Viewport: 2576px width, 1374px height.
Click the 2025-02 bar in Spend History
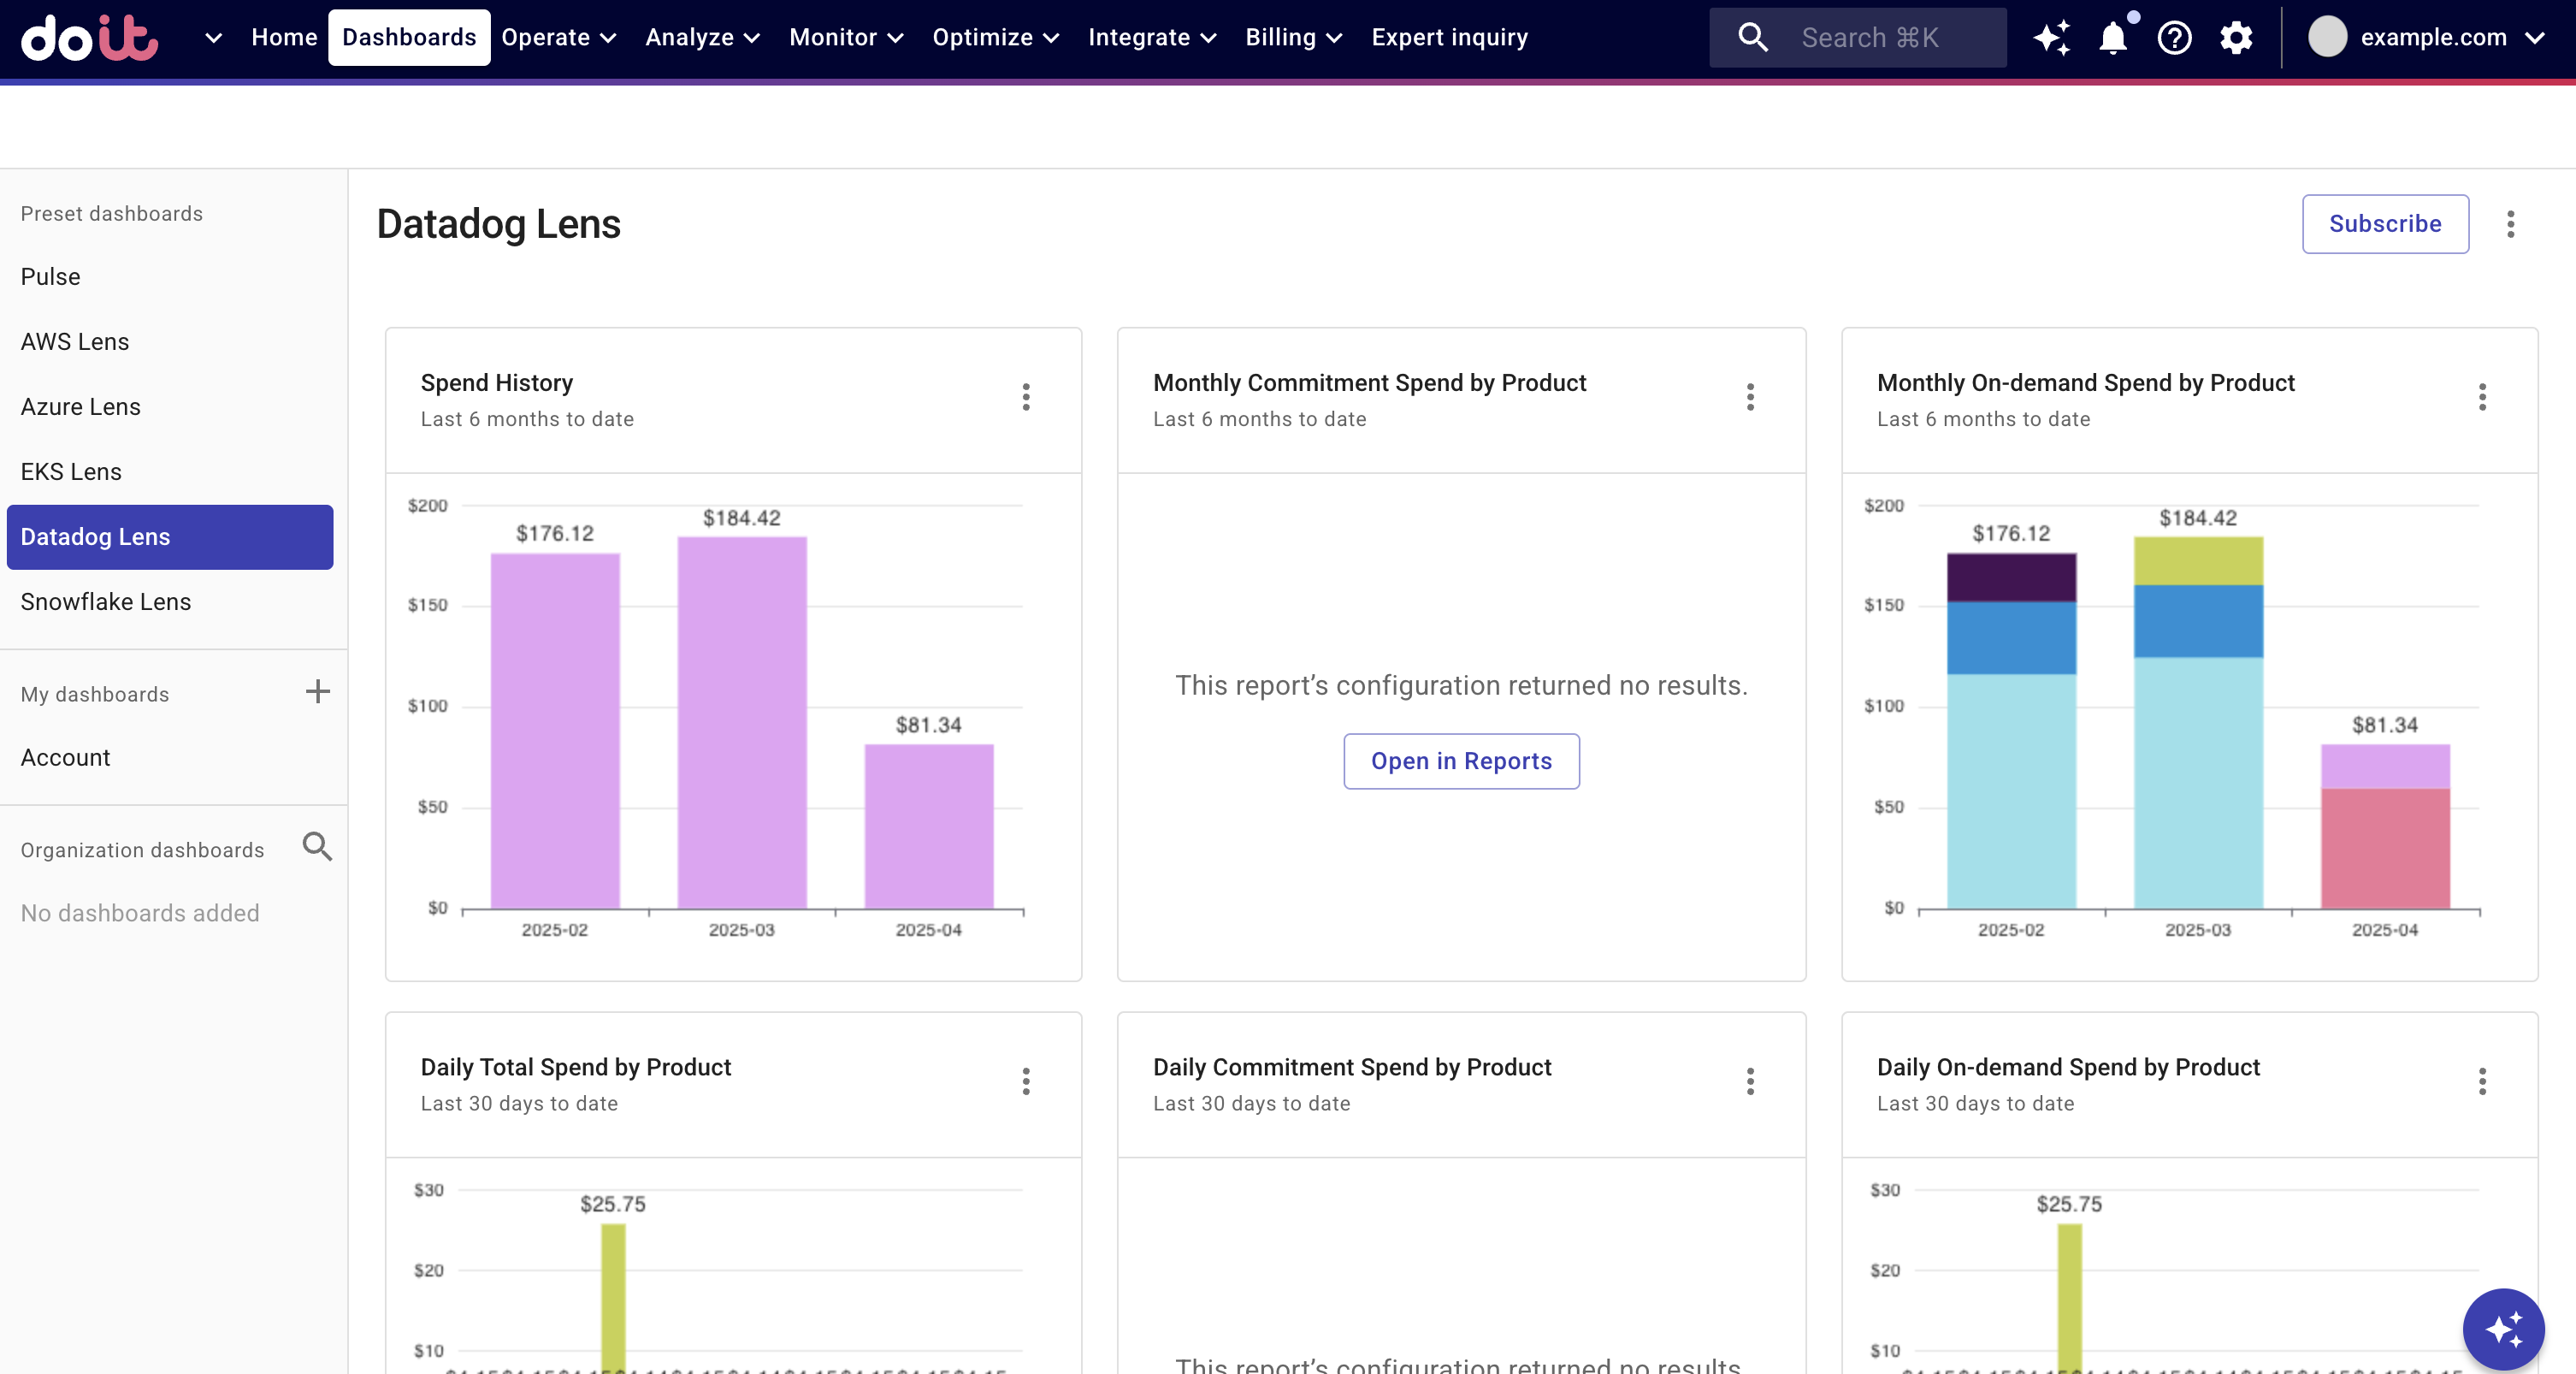click(x=555, y=731)
